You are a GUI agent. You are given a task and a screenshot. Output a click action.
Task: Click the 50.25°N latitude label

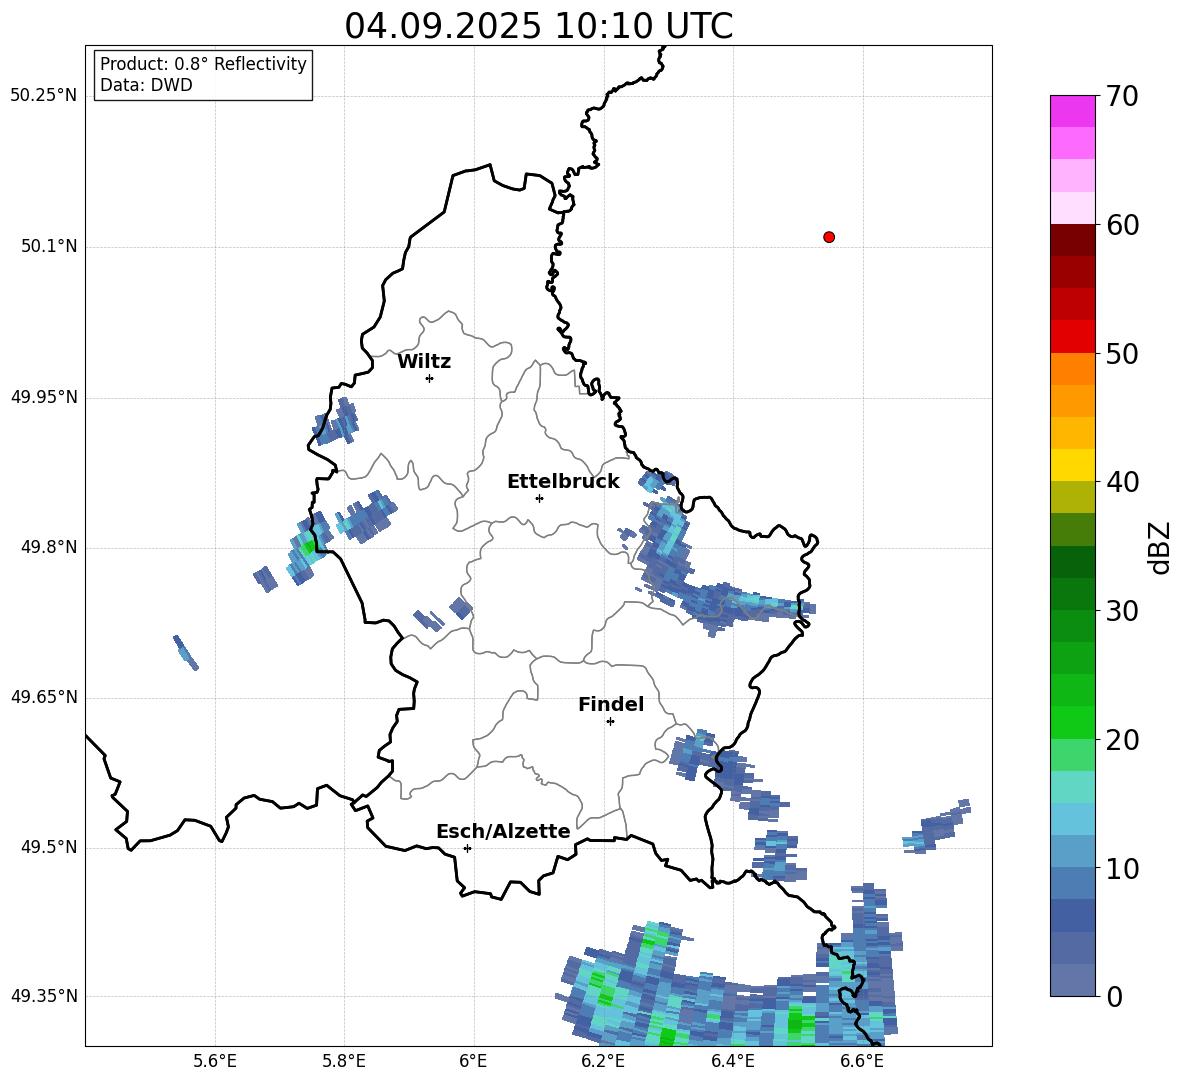tap(44, 96)
